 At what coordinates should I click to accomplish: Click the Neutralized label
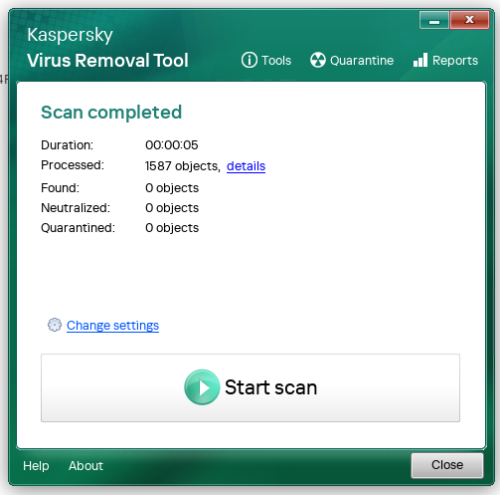pos(75,208)
